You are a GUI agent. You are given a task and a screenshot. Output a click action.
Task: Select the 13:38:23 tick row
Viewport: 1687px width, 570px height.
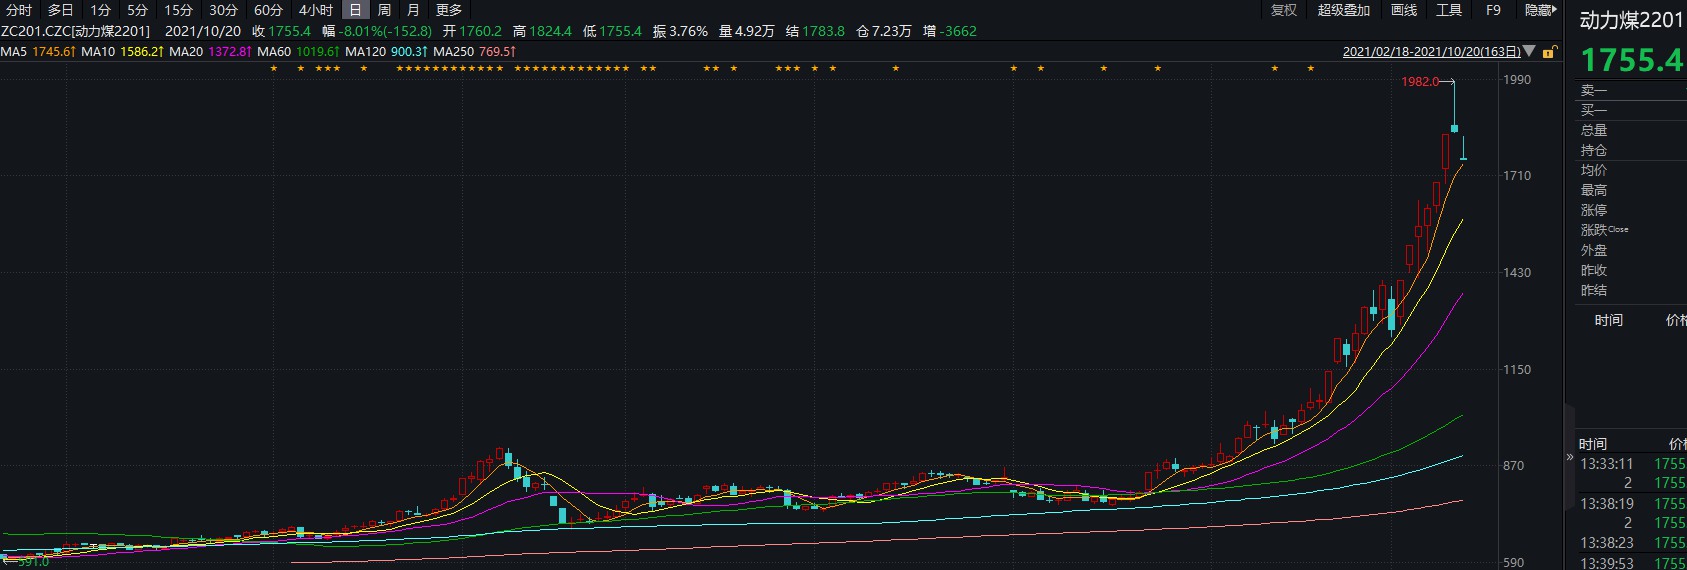tap(1632, 543)
